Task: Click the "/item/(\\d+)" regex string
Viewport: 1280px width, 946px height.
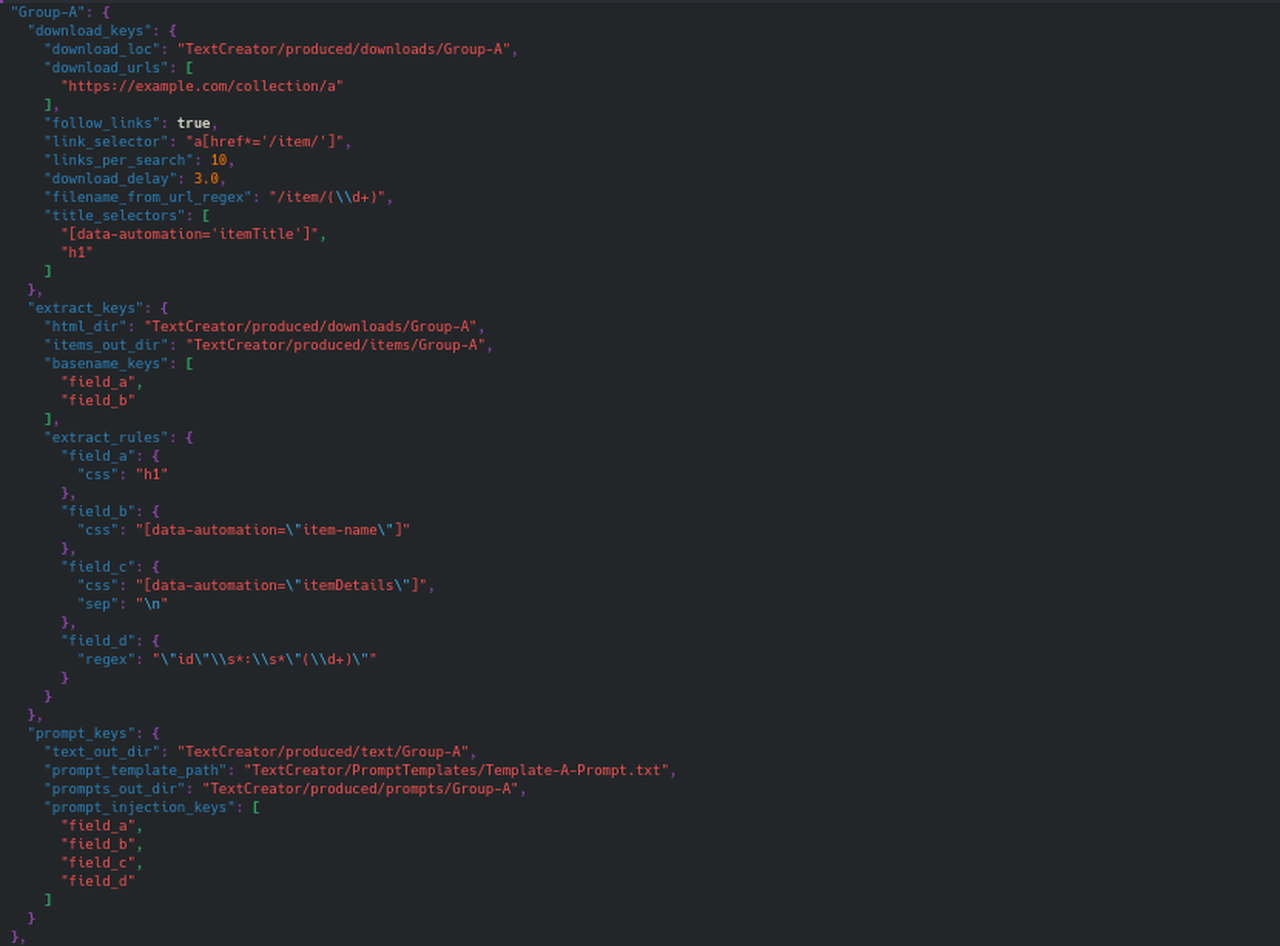Action: point(327,197)
